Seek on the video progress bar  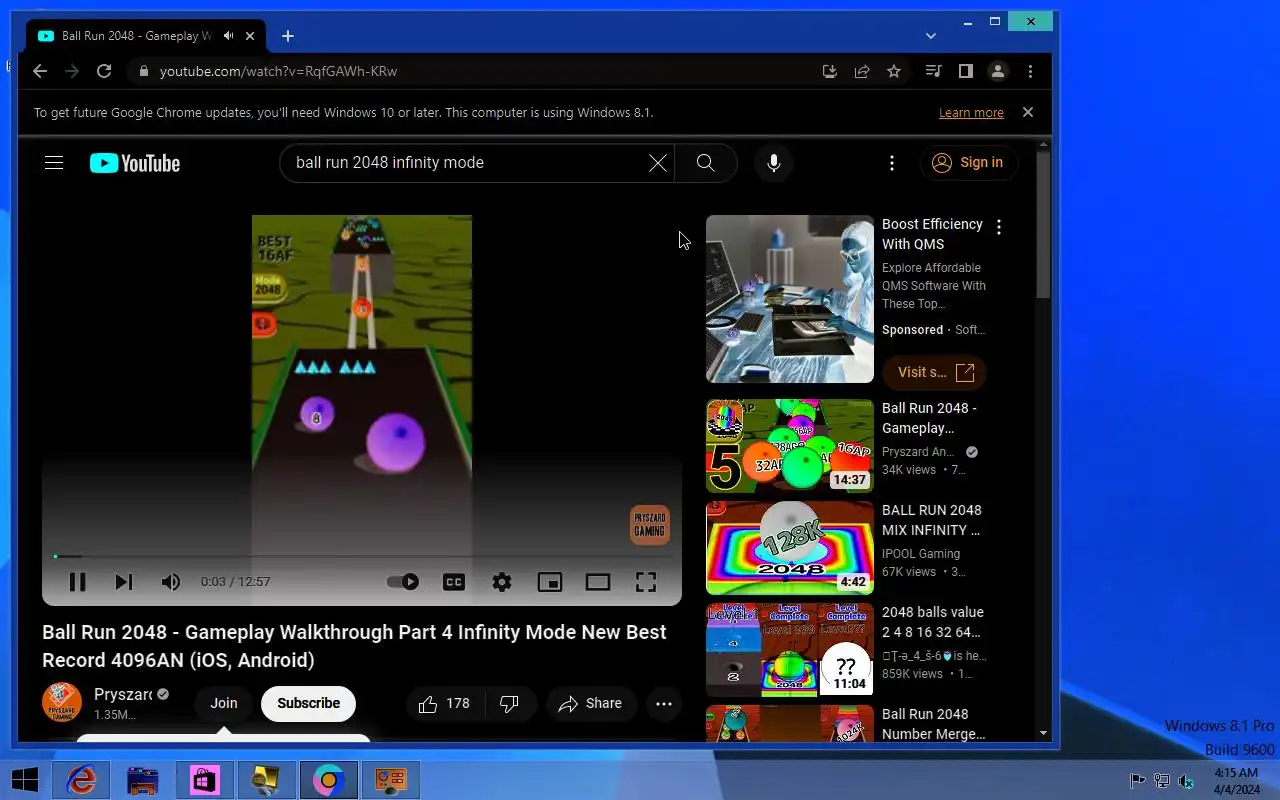pyautogui.click(x=362, y=556)
